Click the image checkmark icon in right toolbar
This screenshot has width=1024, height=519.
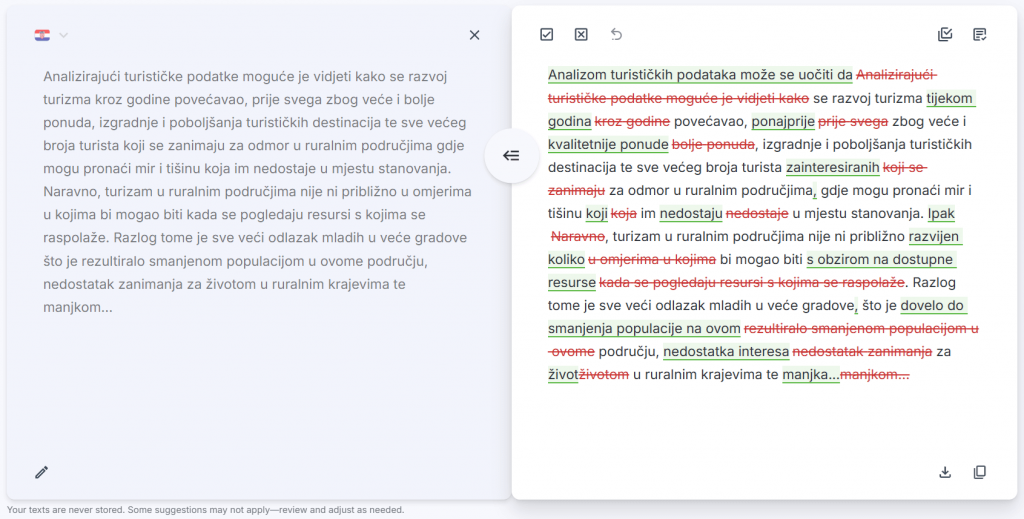click(x=945, y=35)
